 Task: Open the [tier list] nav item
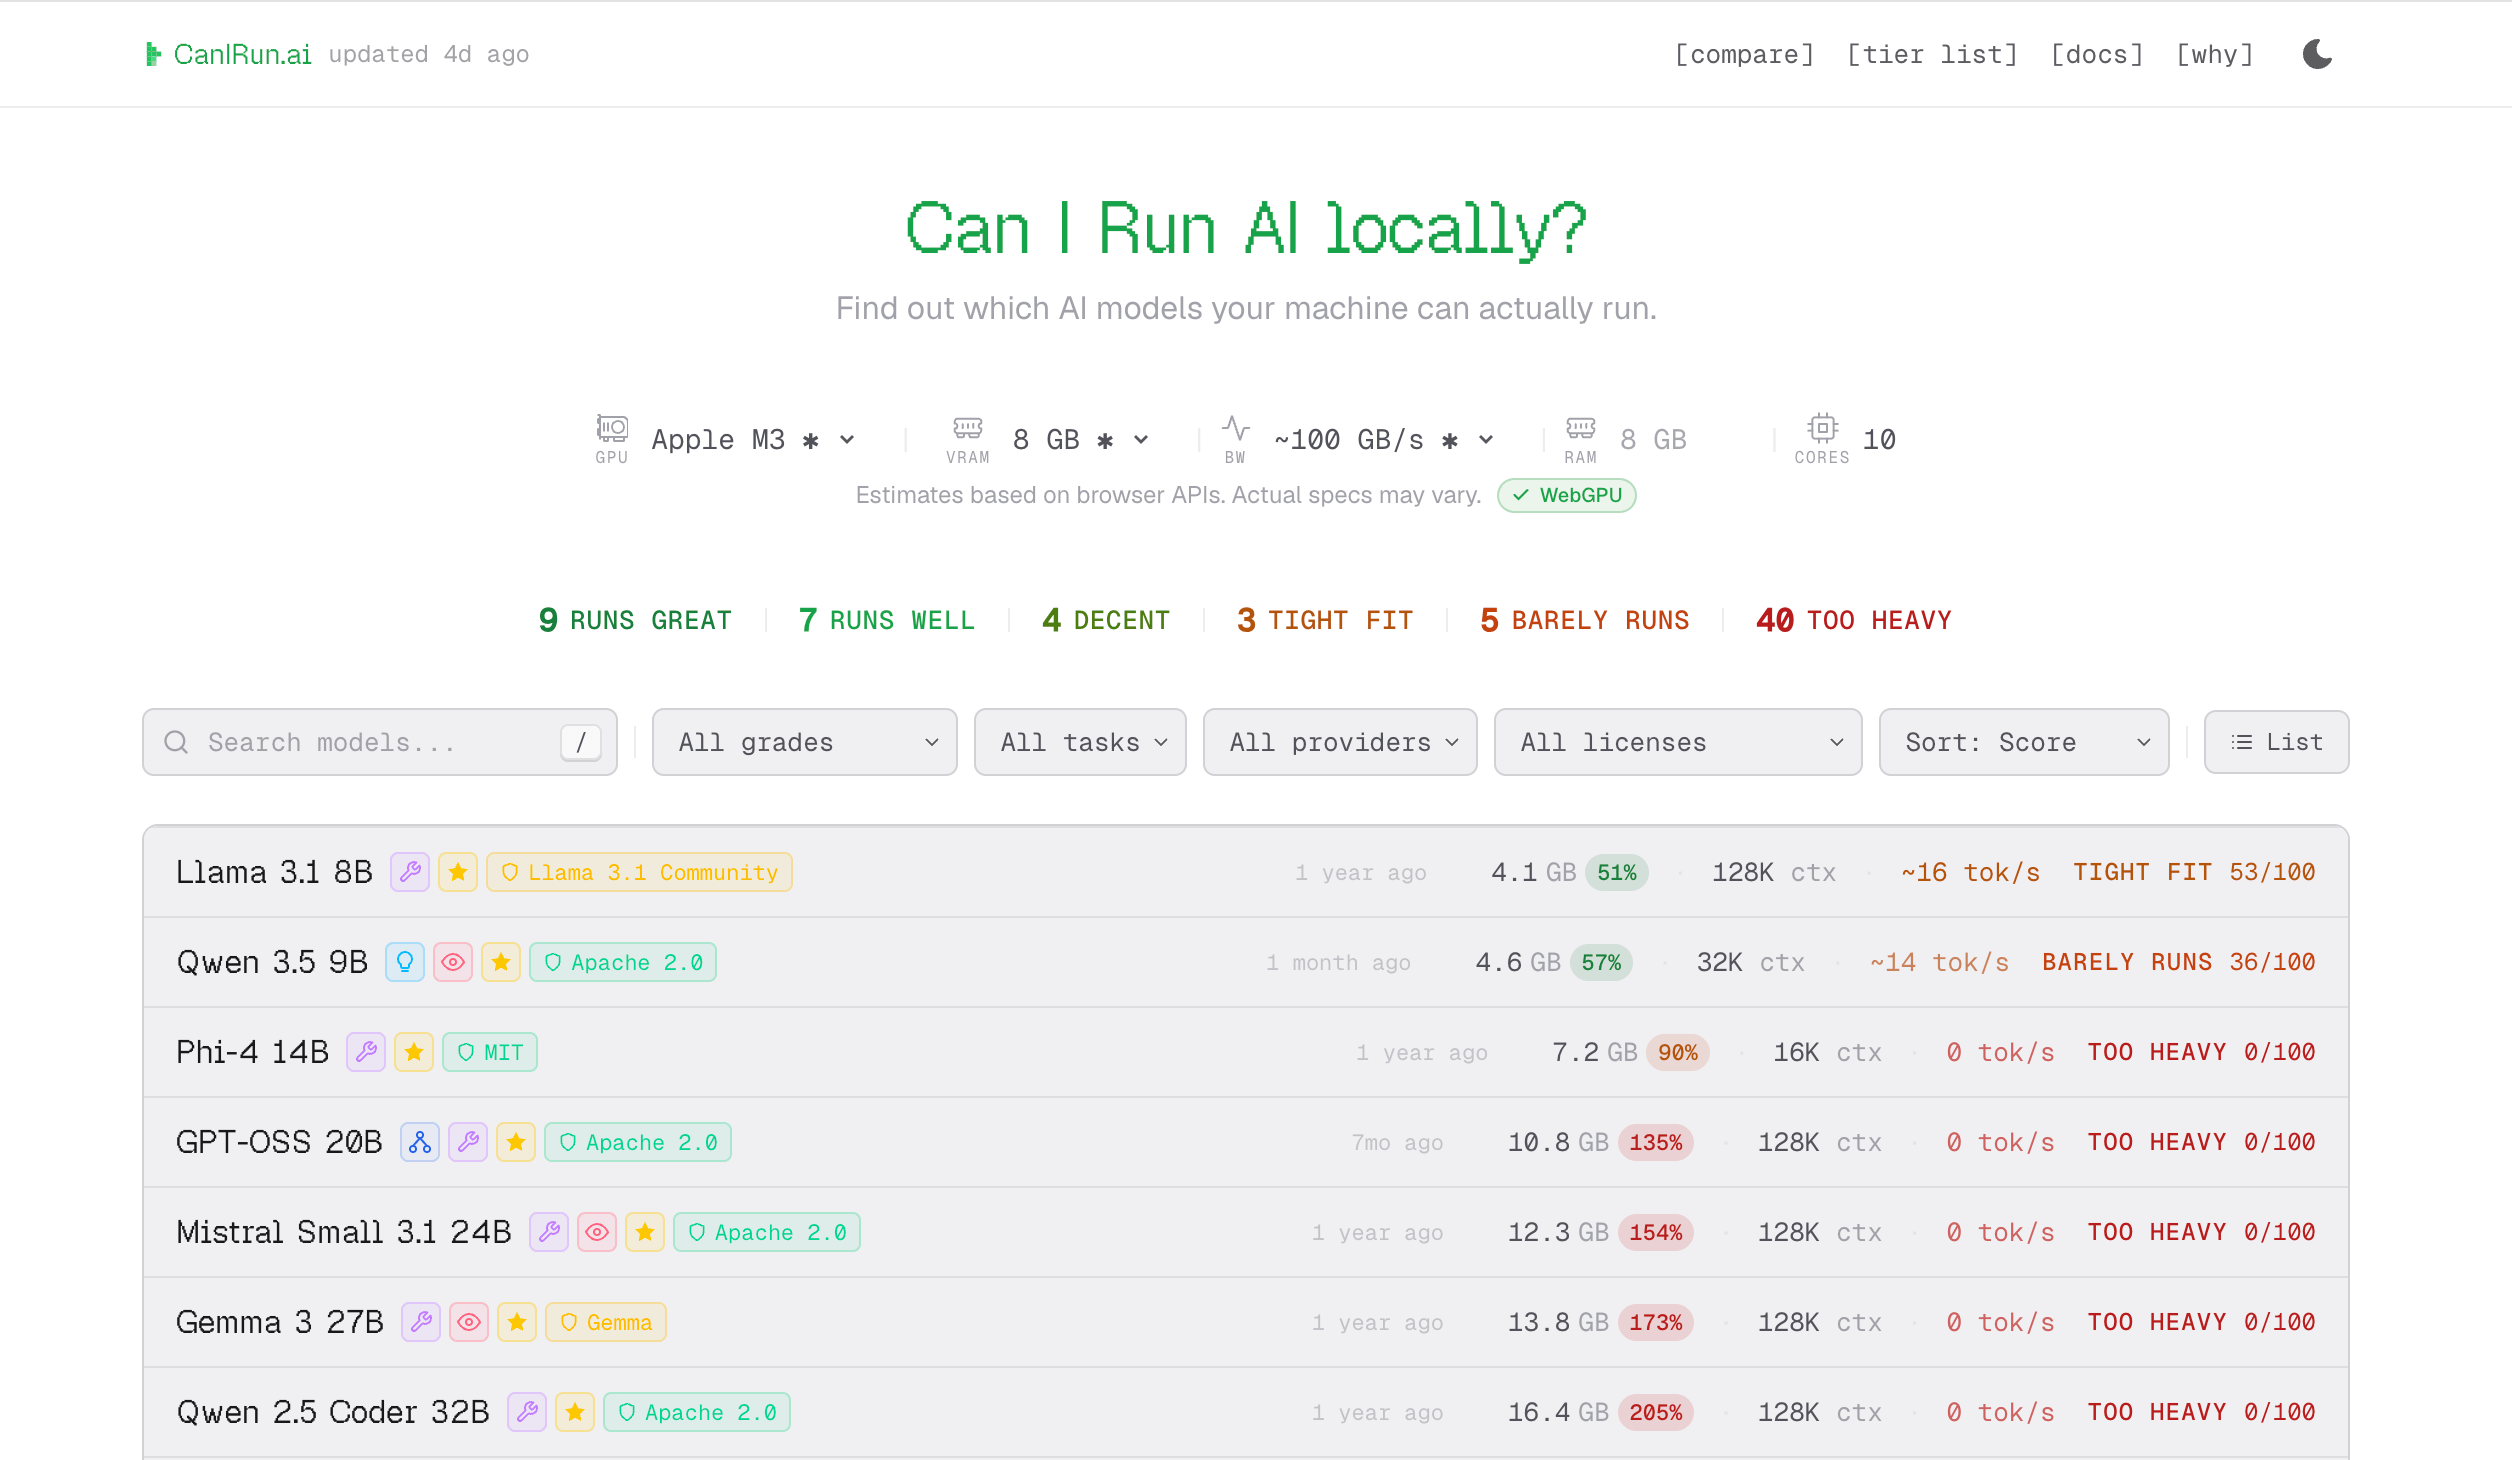click(1932, 54)
